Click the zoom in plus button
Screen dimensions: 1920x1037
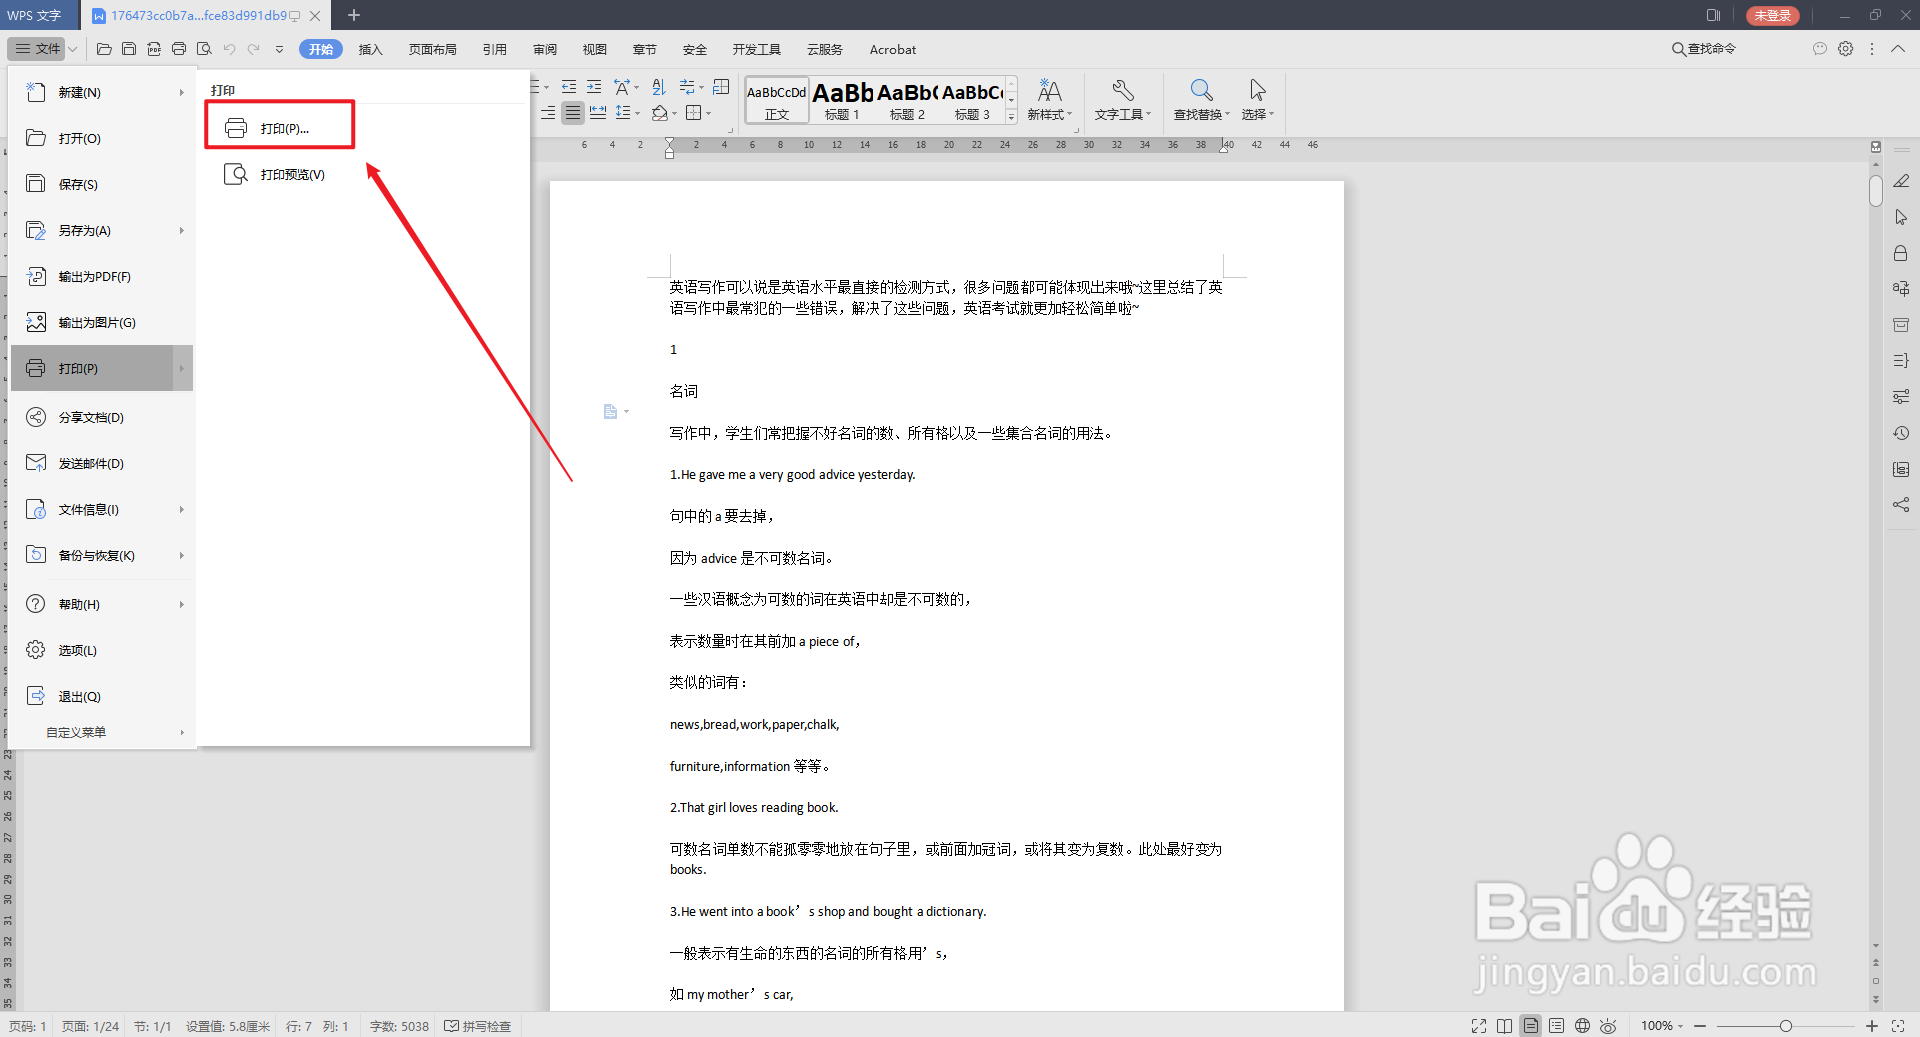point(1872,1026)
